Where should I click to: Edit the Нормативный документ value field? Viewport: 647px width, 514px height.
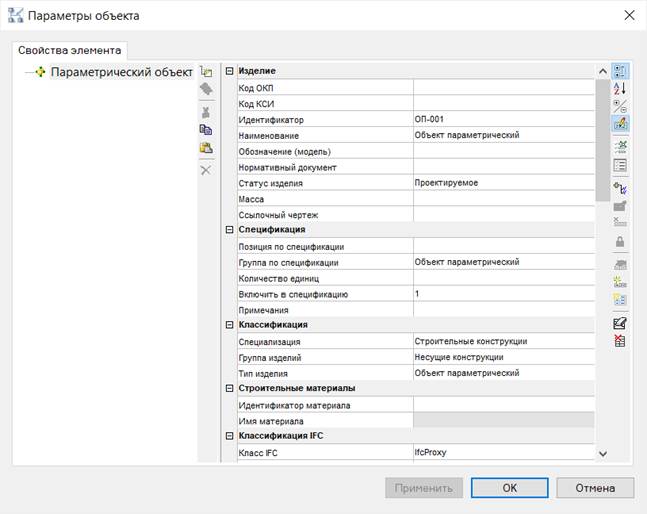click(x=504, y=167)
